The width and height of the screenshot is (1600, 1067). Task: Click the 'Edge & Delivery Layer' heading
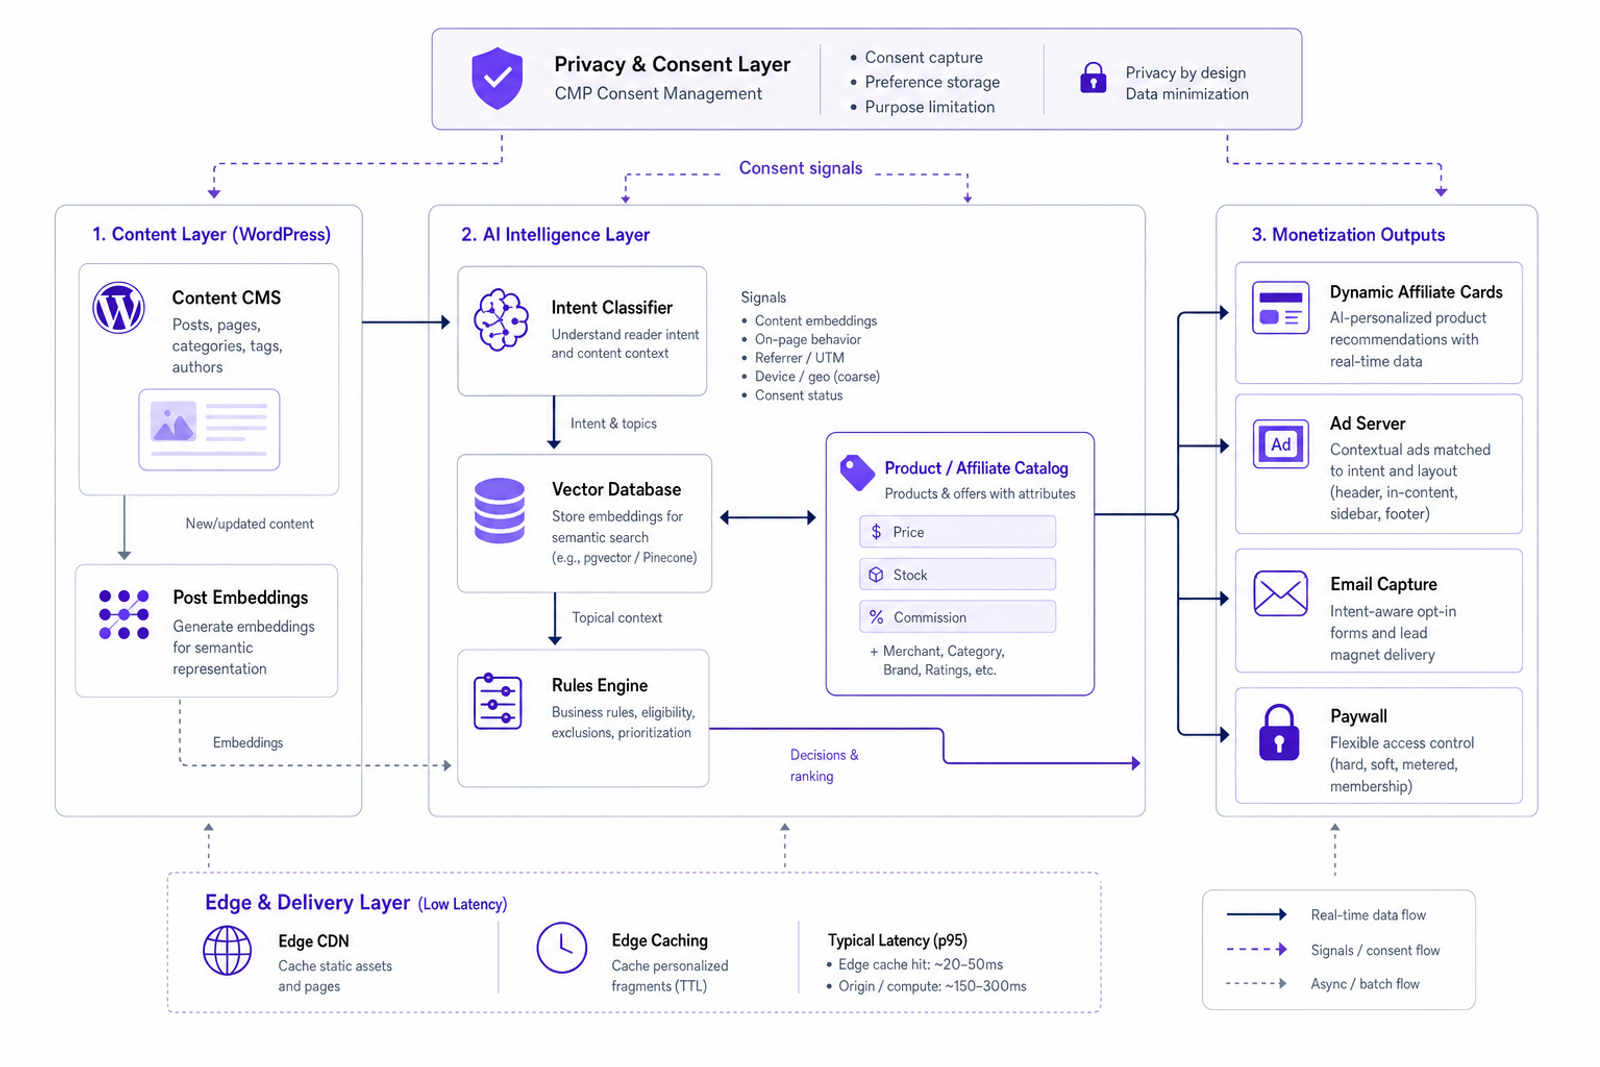[x=307, y=902]
